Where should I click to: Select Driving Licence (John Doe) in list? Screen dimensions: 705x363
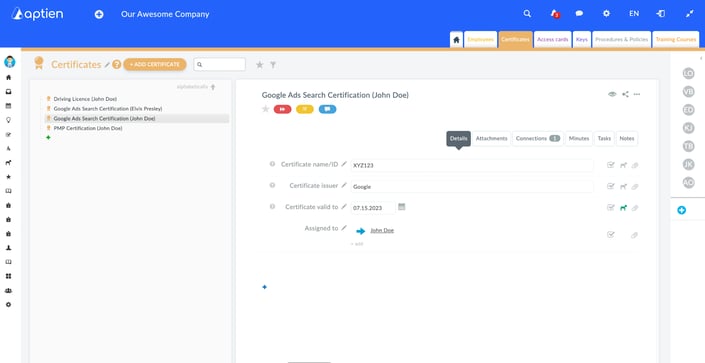coord(85,99)
